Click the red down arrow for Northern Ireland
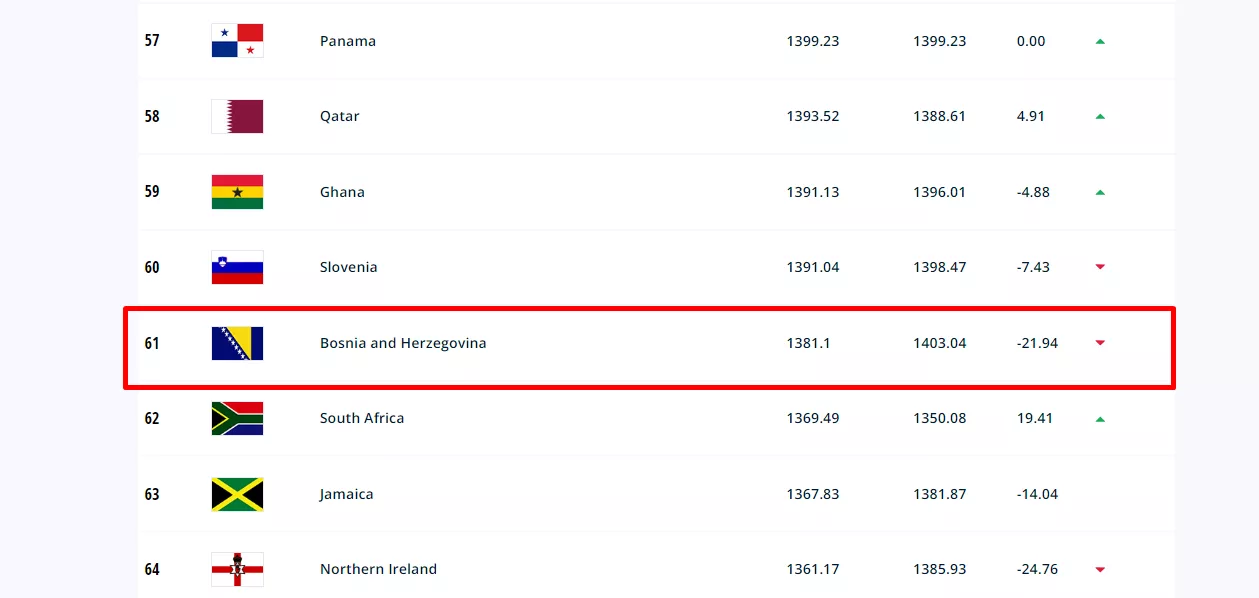1259x598 pixels. (1100, 570)
